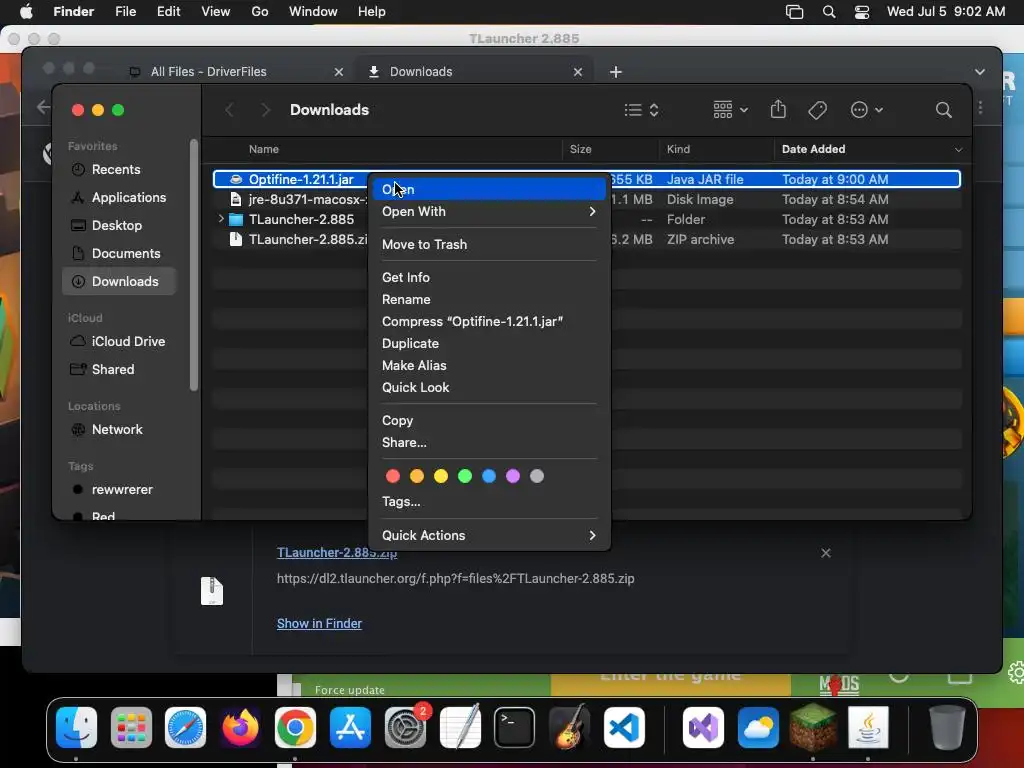
Task: Expand the TLauncher-2.885 folder disclosure triangle
Action: [221, 219]
